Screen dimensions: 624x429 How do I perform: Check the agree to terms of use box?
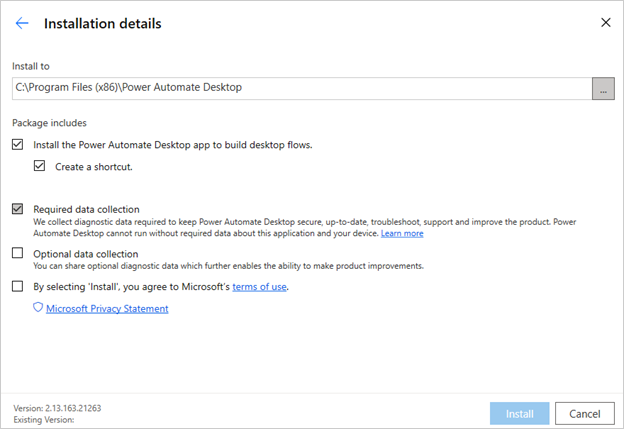(18, 286)
